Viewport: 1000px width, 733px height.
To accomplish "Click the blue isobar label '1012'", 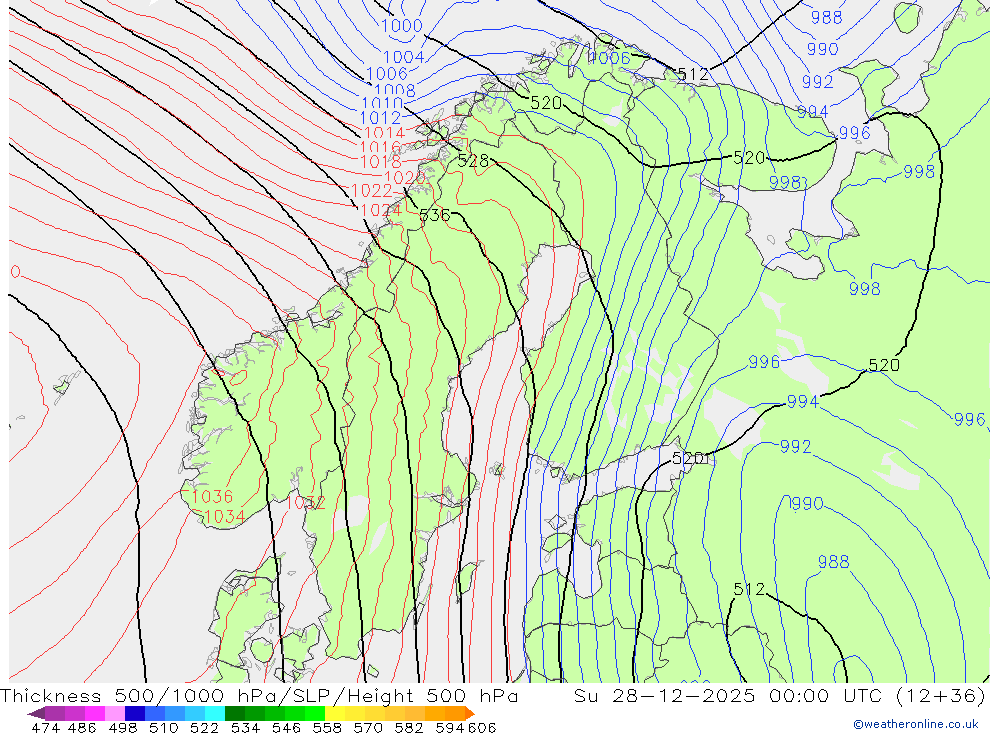I will point(380,118).
